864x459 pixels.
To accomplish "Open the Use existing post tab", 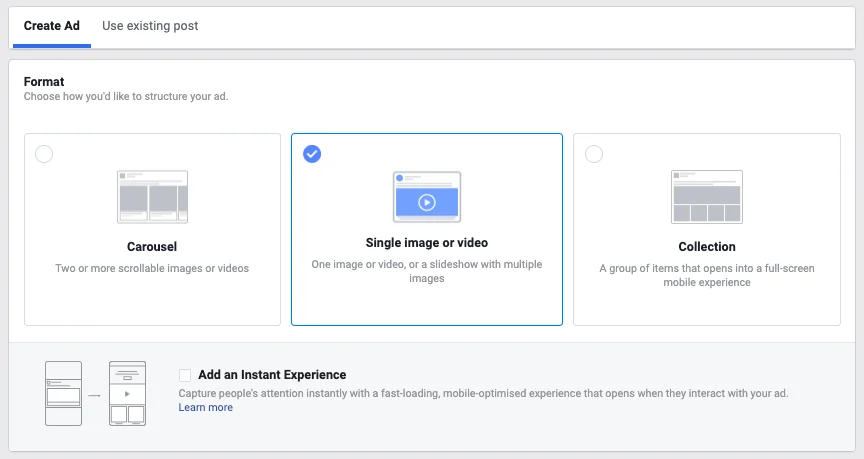I will [150, 26].
